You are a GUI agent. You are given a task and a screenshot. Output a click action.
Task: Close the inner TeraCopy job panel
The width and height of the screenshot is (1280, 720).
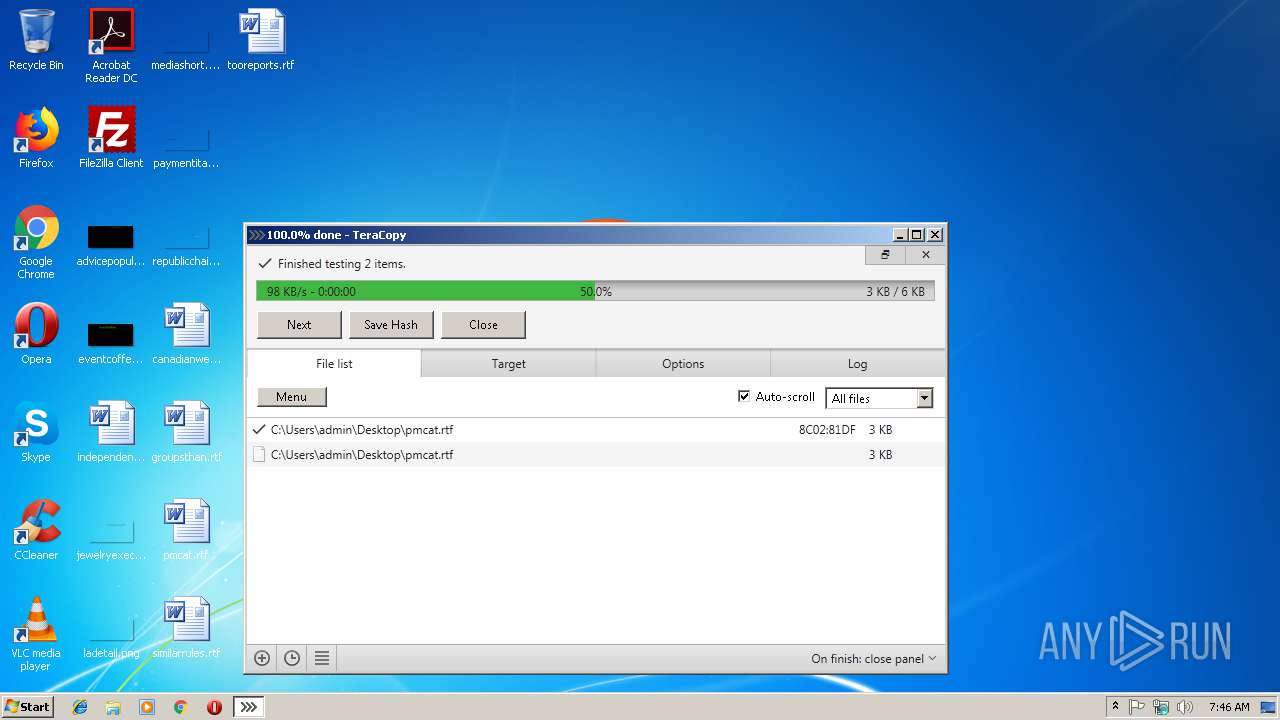[x=926, y=255]
